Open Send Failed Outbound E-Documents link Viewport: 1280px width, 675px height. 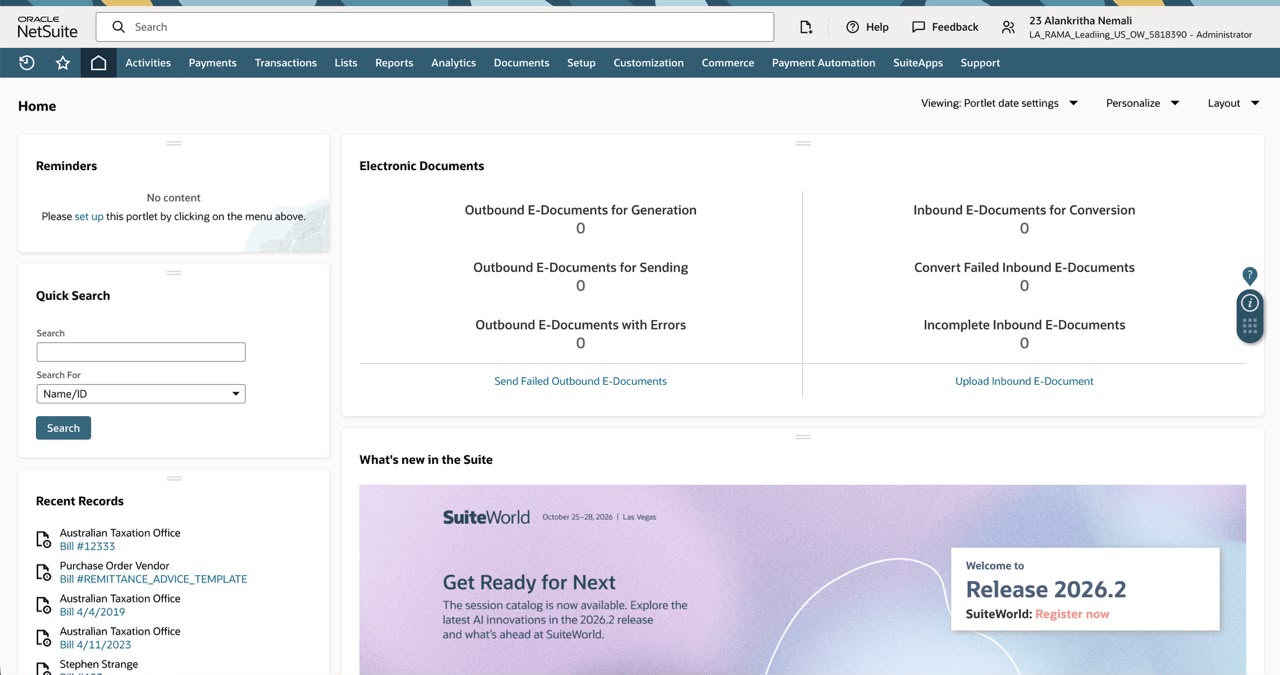(x=581, y=381)
